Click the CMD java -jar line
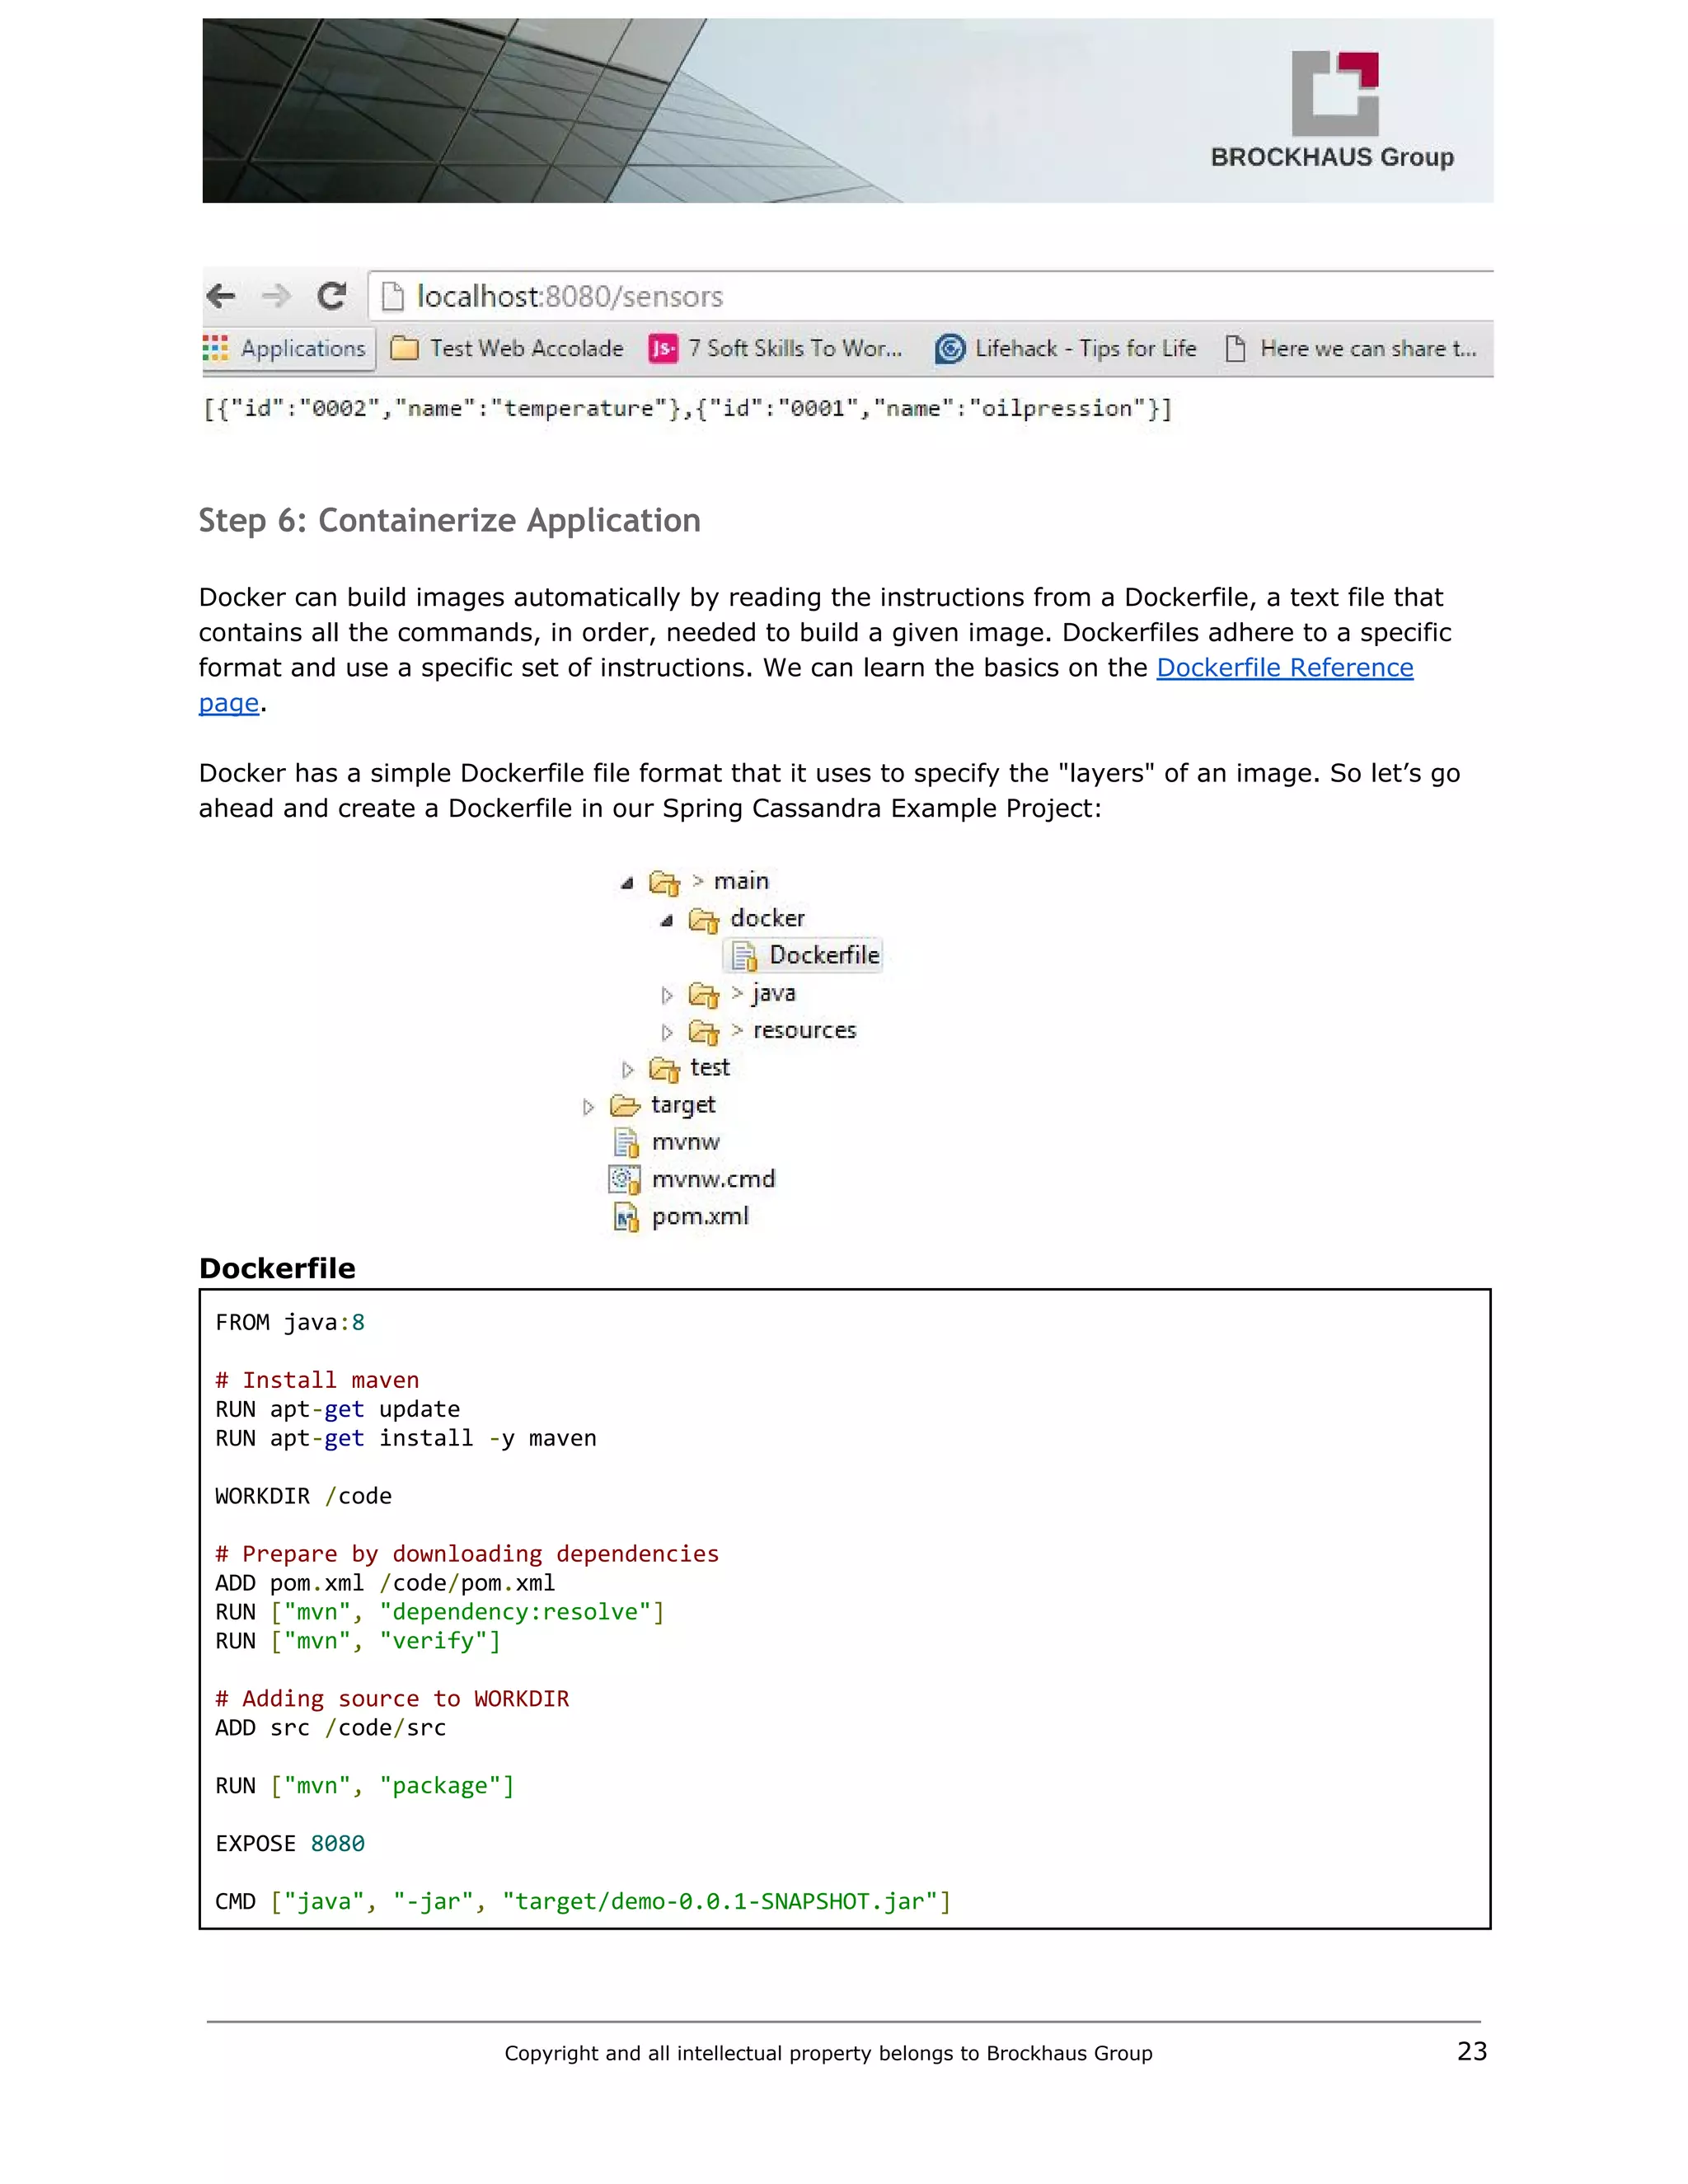The image size is (1688, 2184). pos(583,1902)
